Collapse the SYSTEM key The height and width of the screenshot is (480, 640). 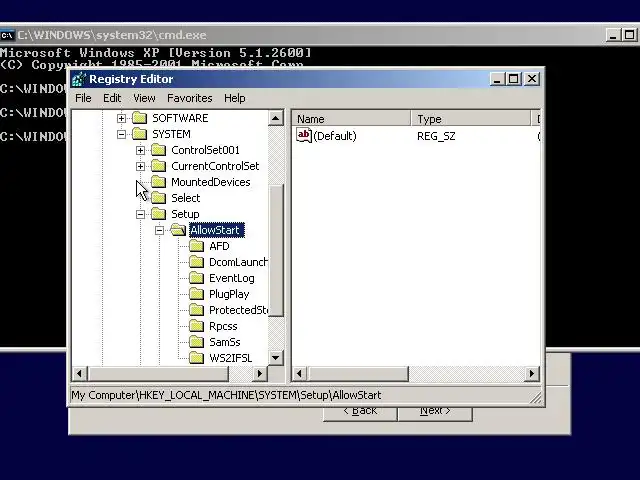(121, 134)
